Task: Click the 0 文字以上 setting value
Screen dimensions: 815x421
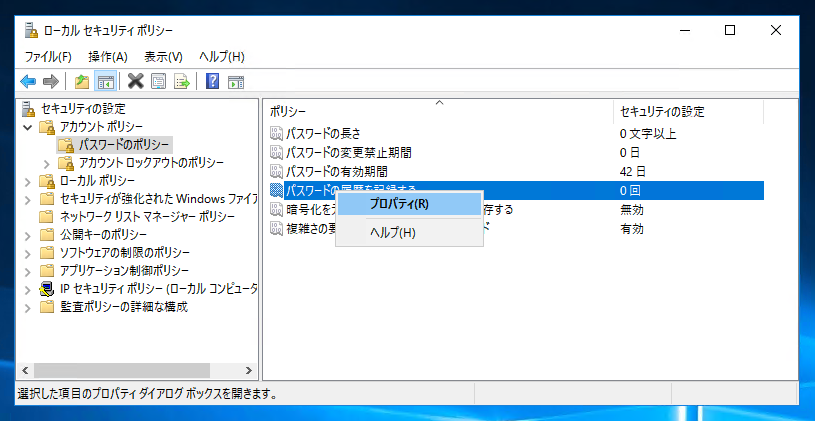Action: click(648, 134)
